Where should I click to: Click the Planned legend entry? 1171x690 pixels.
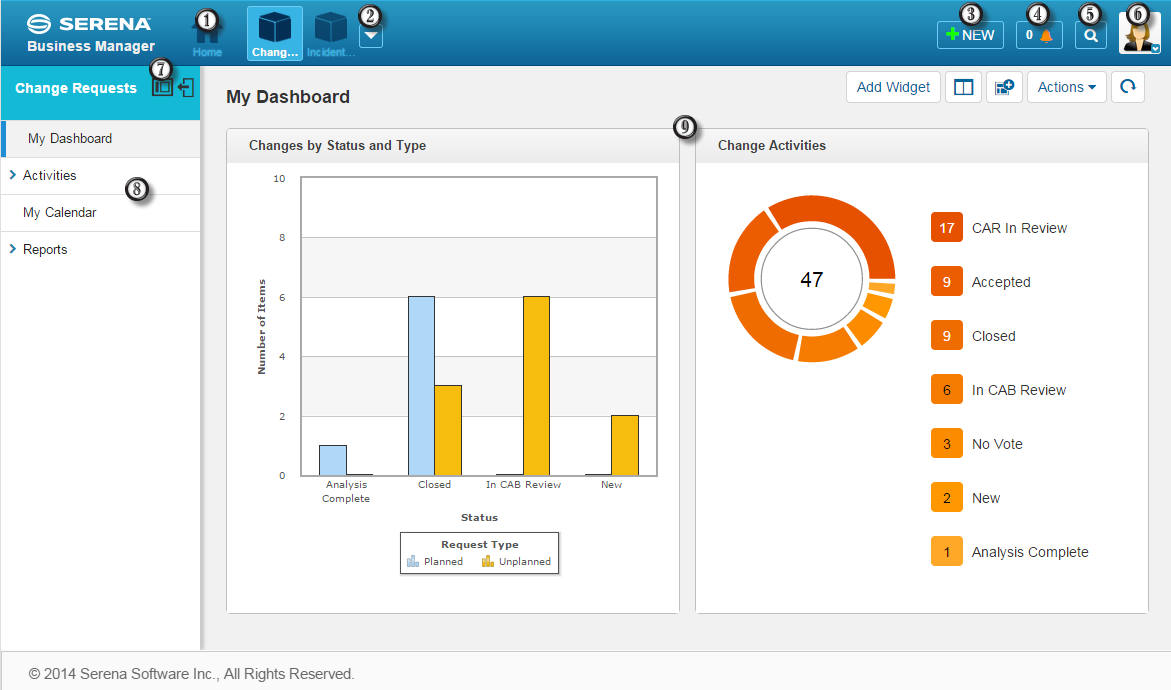[435, 562]
